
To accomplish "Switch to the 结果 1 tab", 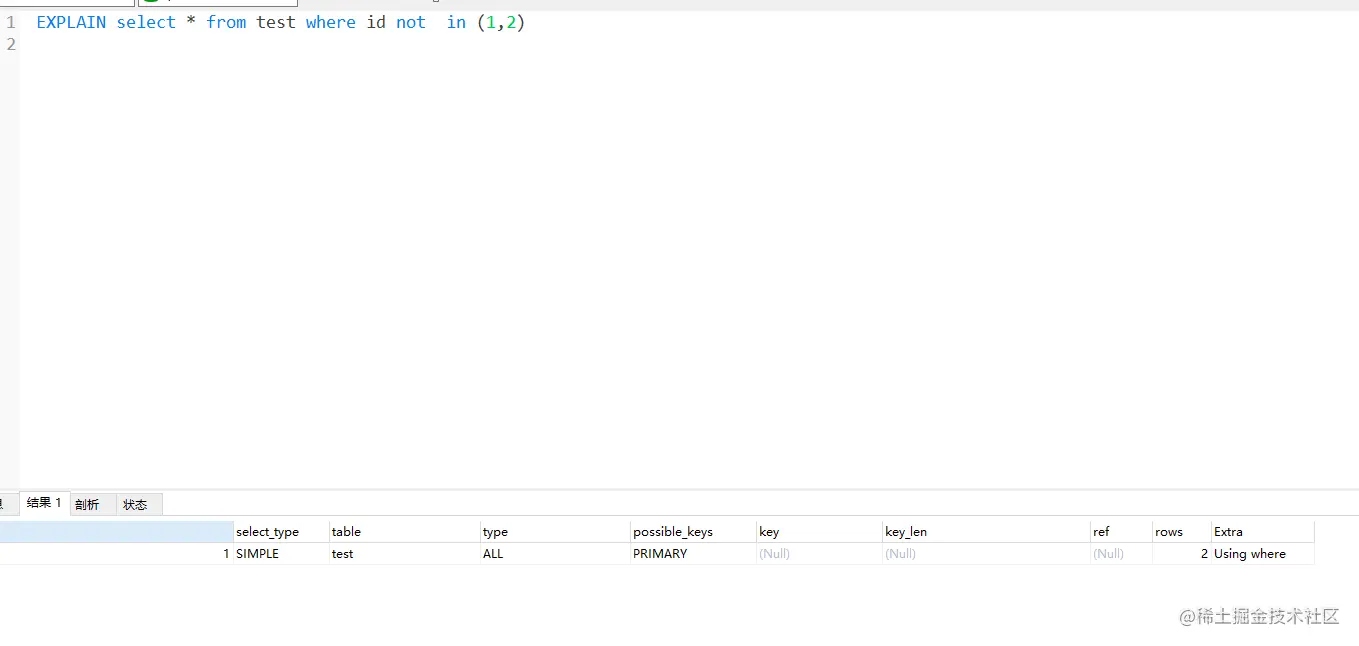I will pos(44,503).
